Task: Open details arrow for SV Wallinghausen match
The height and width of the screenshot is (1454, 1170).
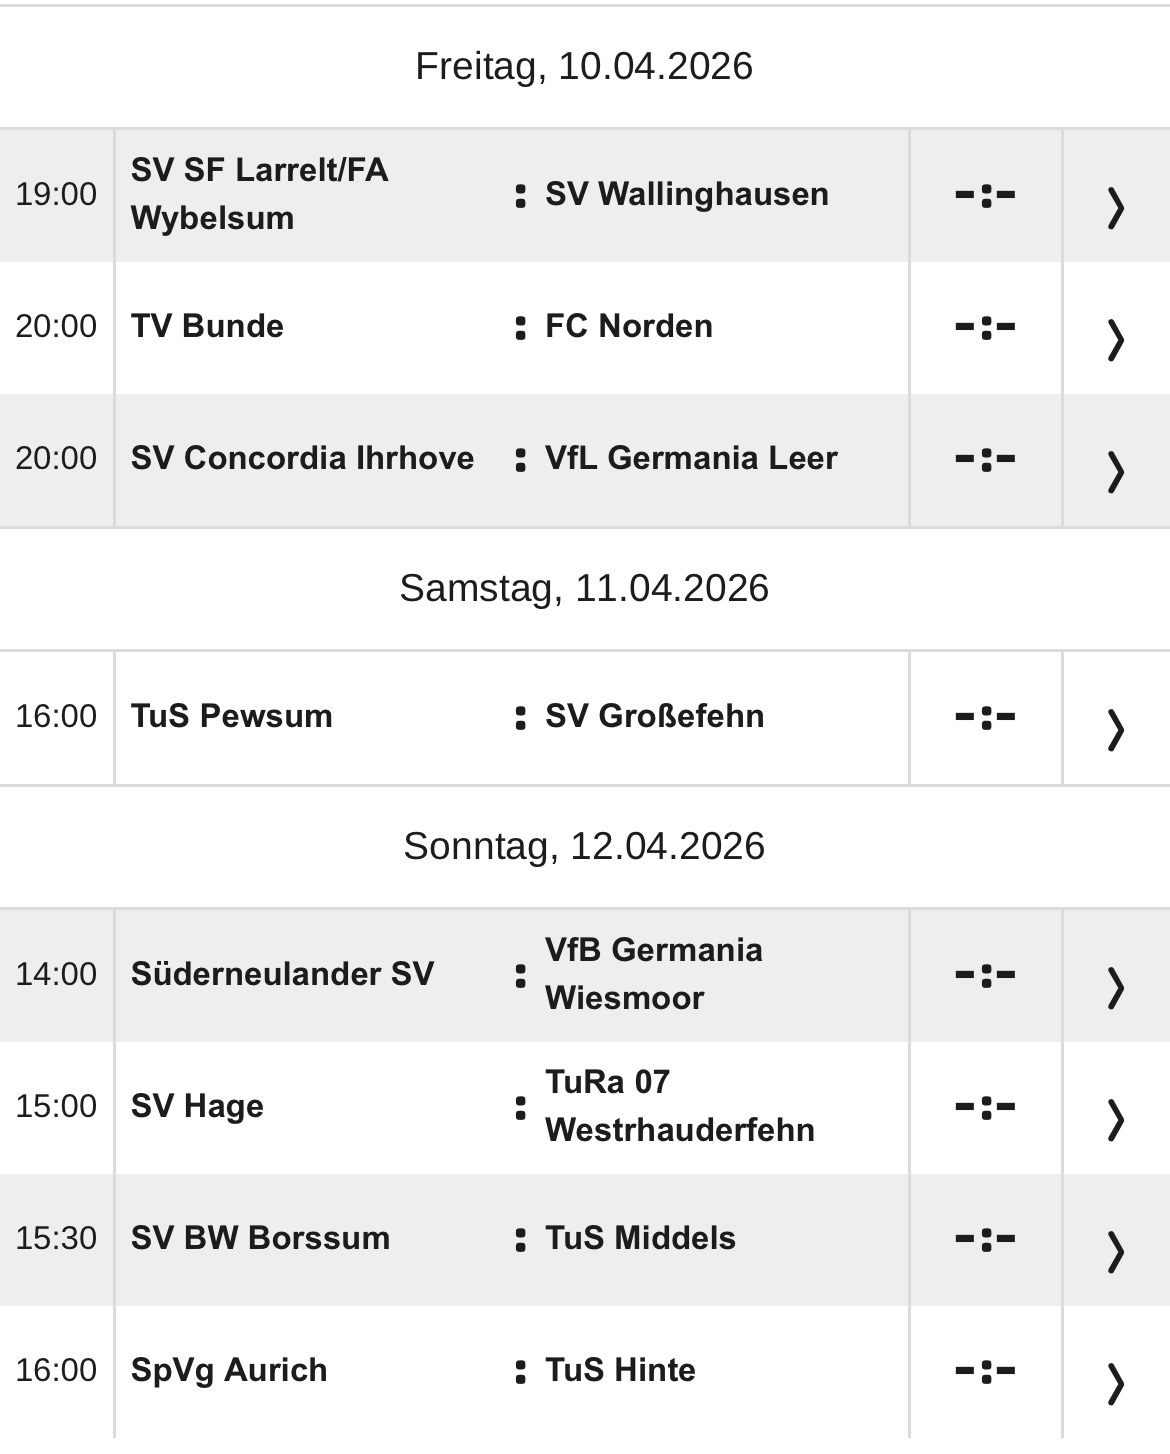Action: click(1116, 208)
